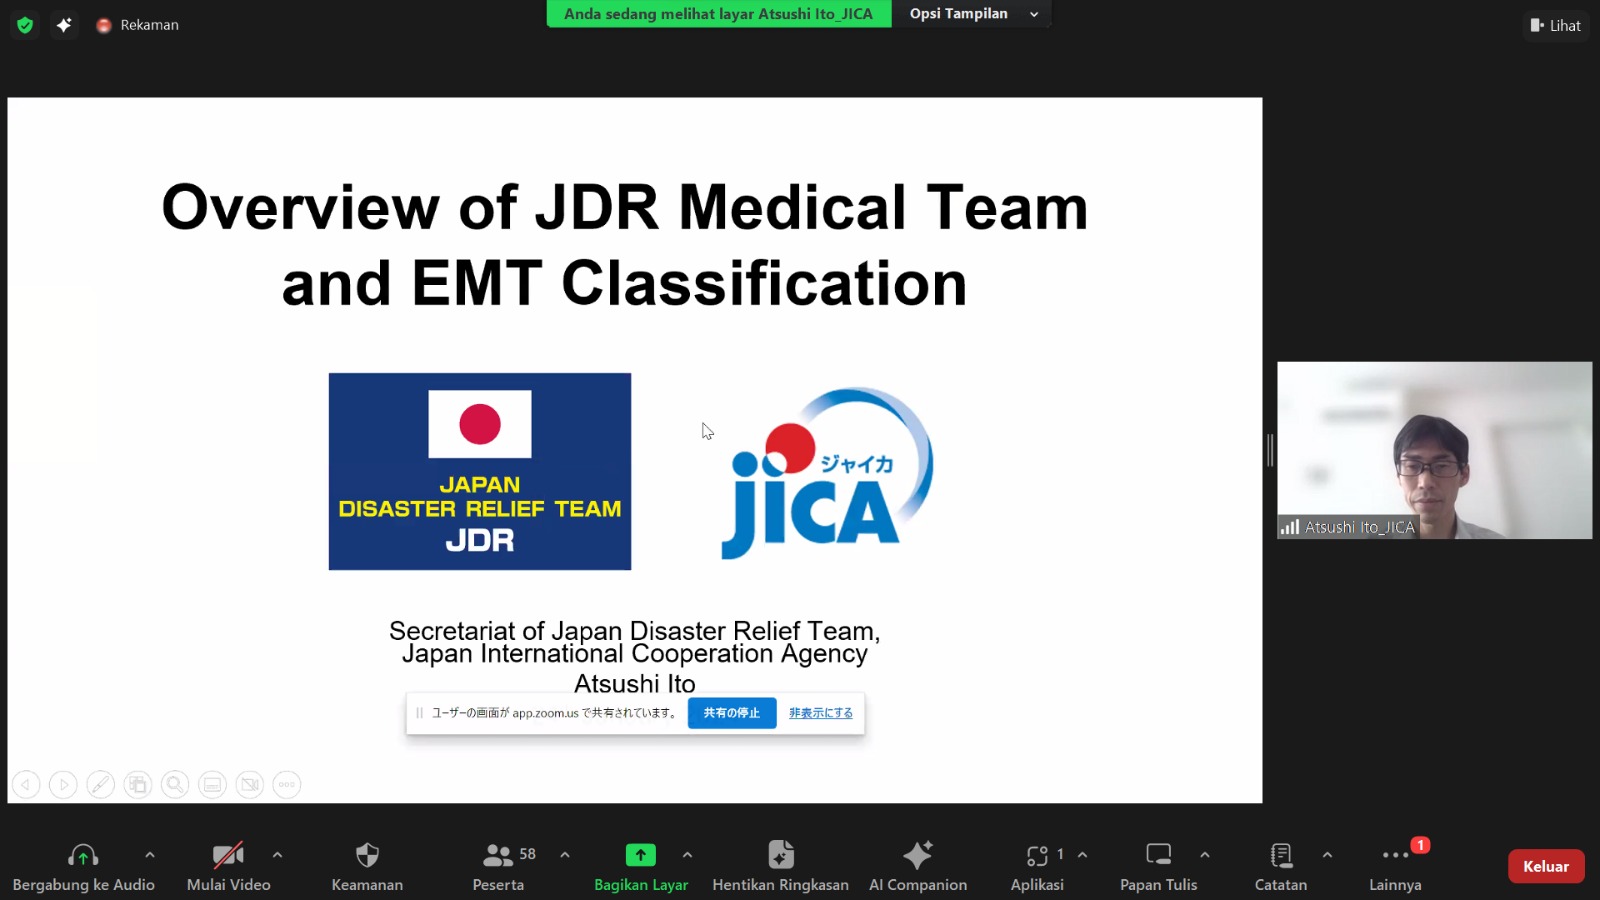Join audio with Bergabung ke Audio

click(84, 867)
